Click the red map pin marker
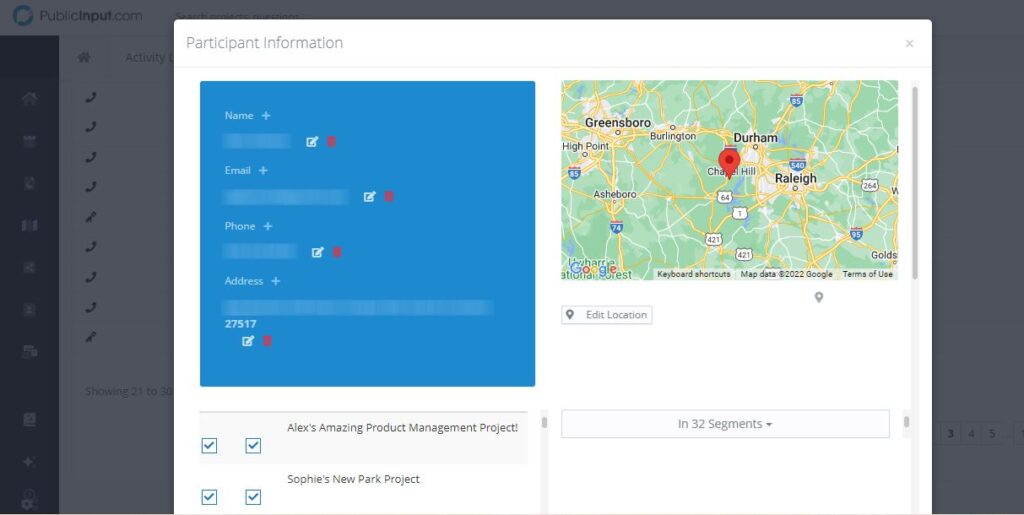The height and width of the screenshot is (515, 1024). [x=729, y=162]
